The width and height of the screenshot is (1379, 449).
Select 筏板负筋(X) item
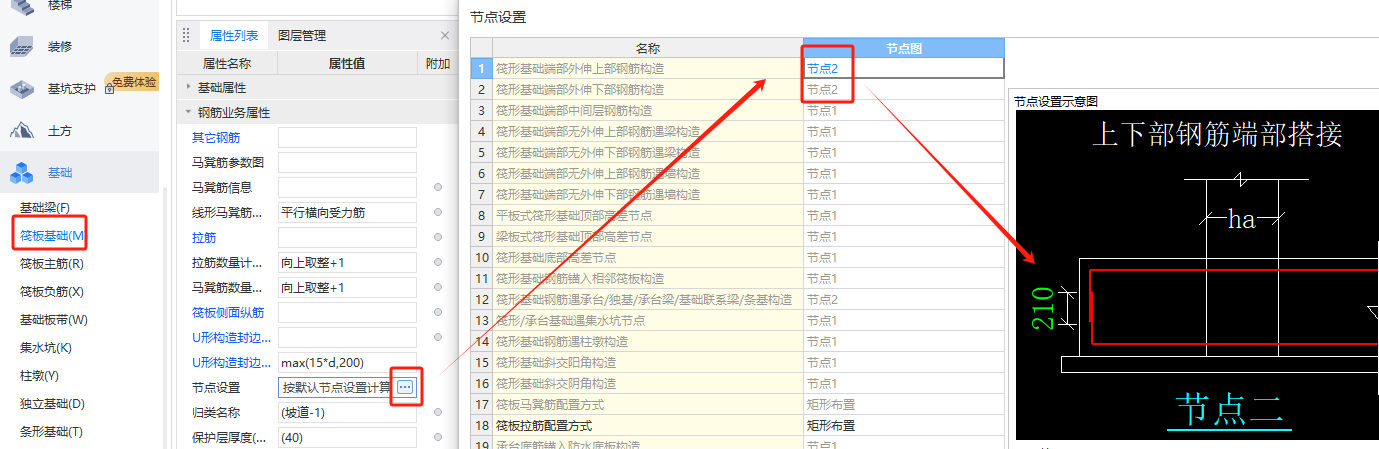click(52, 292)
